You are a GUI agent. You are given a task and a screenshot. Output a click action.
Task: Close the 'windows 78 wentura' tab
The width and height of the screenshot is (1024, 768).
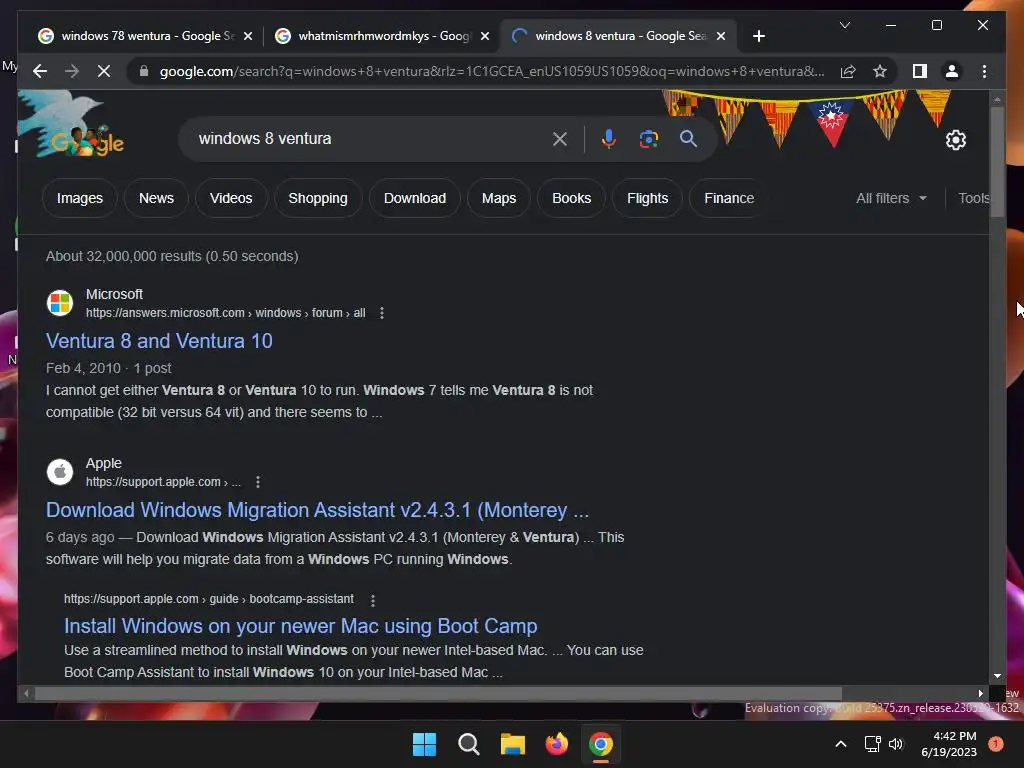pos(248,36)
